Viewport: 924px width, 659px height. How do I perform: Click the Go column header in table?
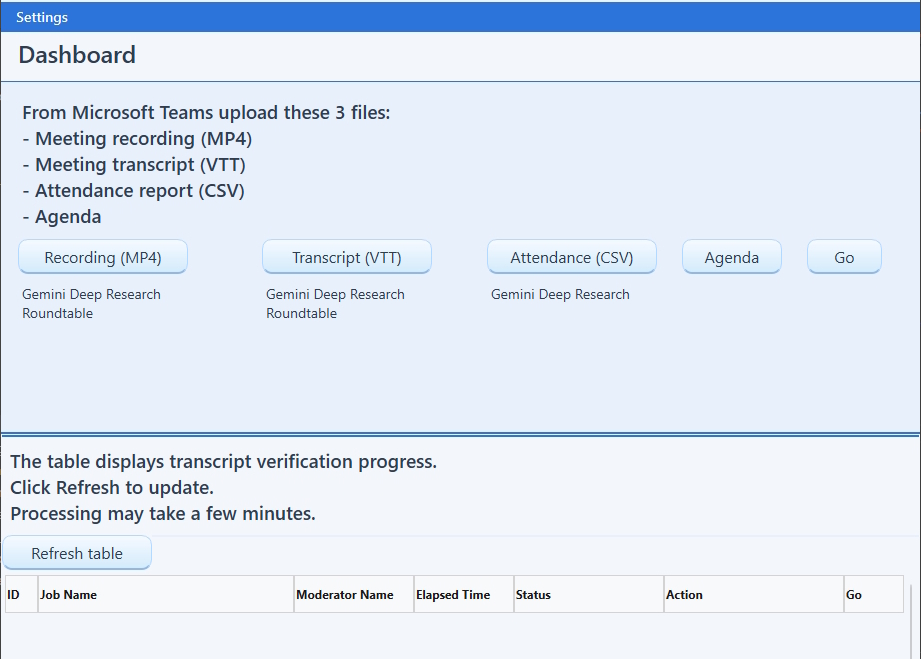(874, 594)
